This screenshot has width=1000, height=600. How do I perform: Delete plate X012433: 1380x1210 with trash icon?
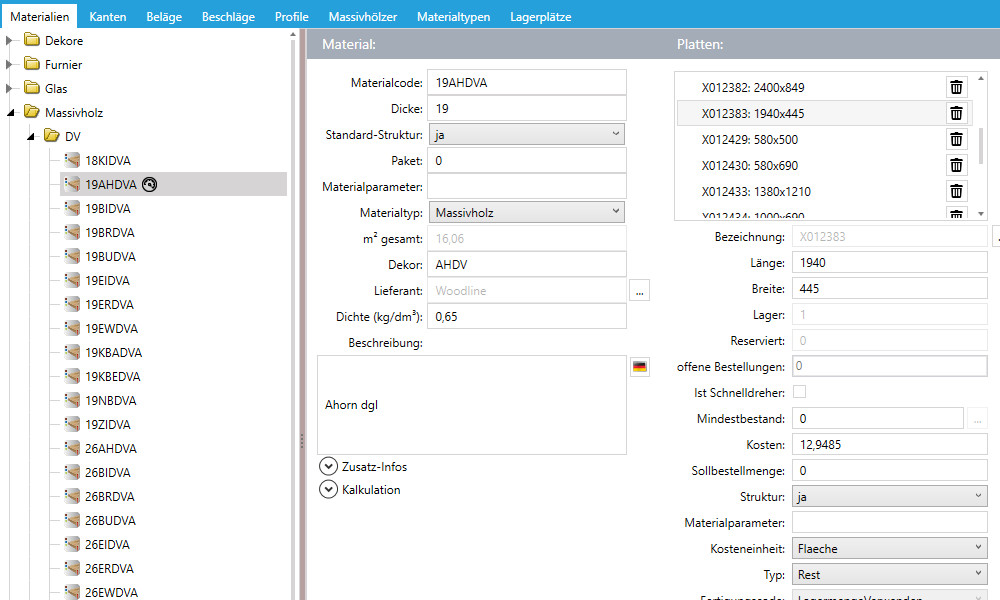point(956,191)
